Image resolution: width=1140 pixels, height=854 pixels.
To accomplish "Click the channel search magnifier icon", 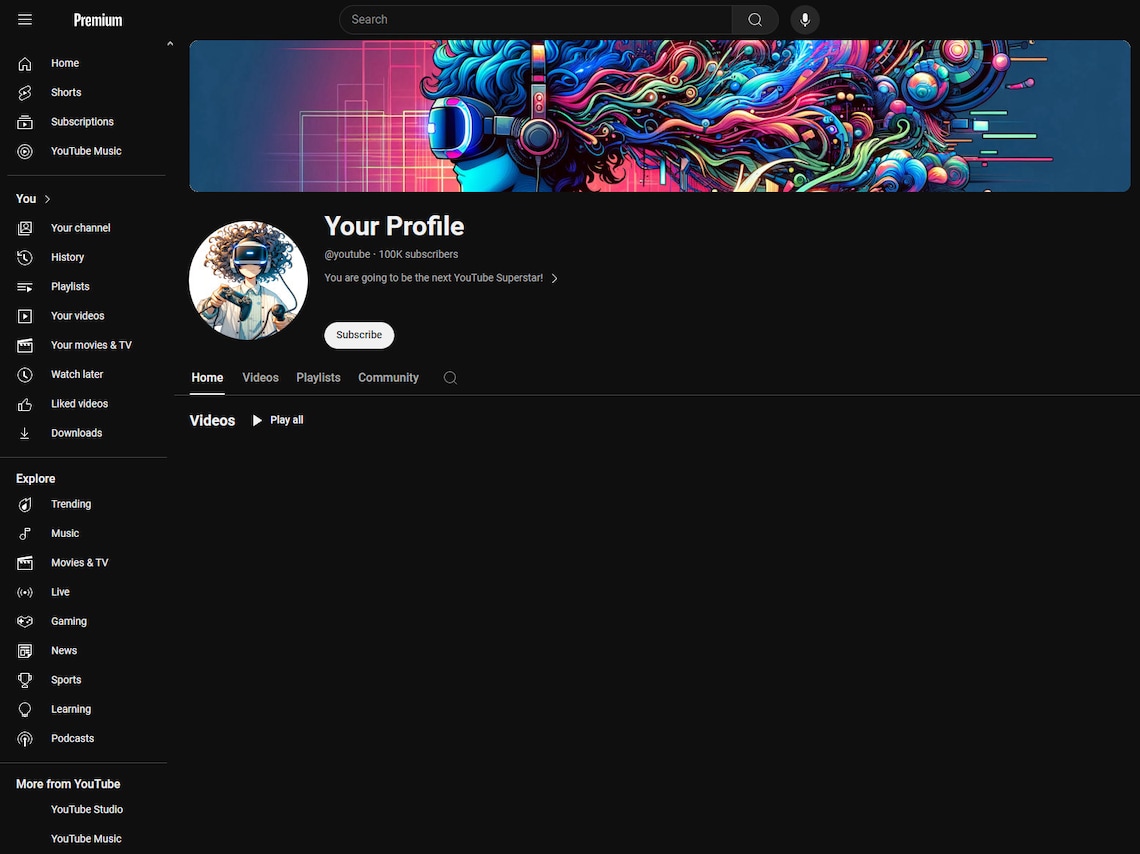I will [450, 377].
